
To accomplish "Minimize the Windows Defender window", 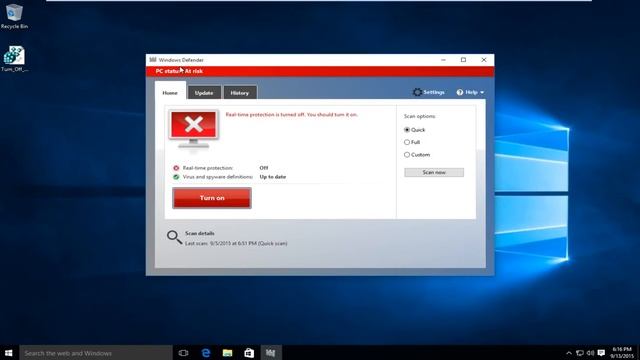I will (x=443, y=60).
